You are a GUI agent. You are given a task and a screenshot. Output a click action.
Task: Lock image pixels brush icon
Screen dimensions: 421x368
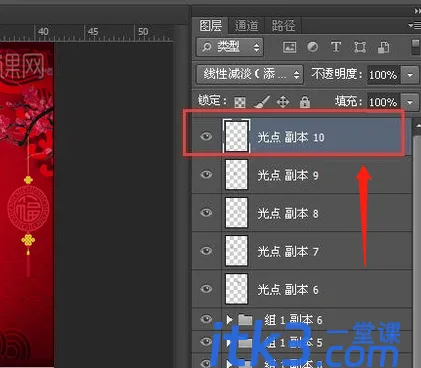tap(262, 102)
